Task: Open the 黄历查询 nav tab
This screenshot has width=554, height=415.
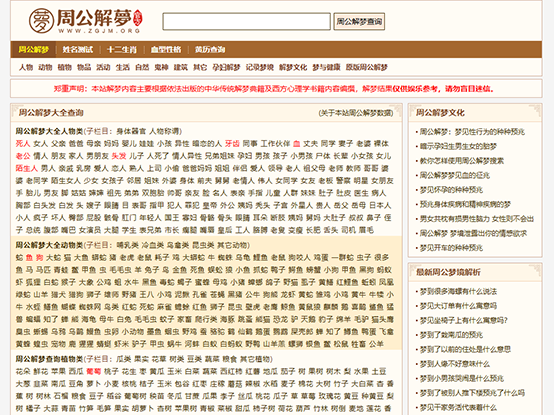Action: coord(210,49)
